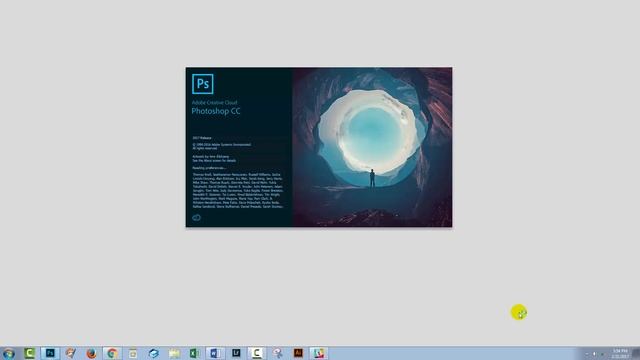
Task: Click the splash screen cave artwork
Action: [x=372, y=147]
